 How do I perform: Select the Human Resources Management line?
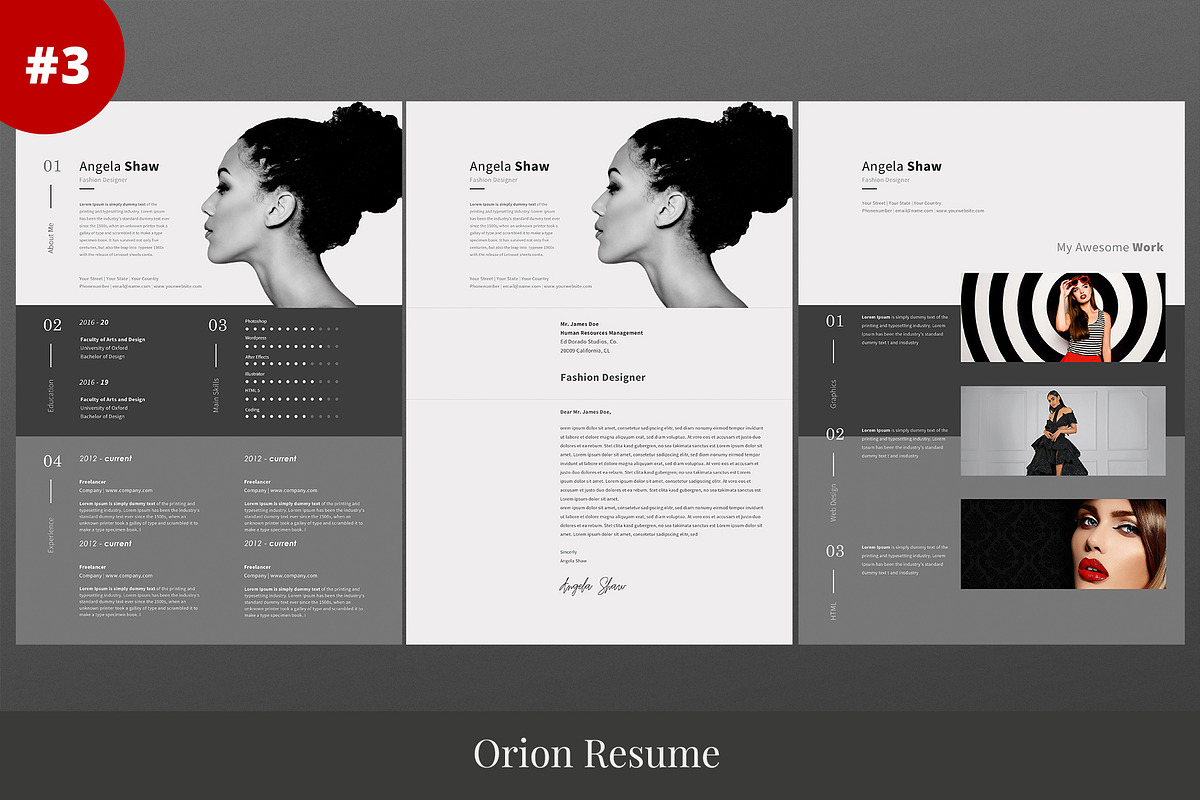tap(601, 333)
